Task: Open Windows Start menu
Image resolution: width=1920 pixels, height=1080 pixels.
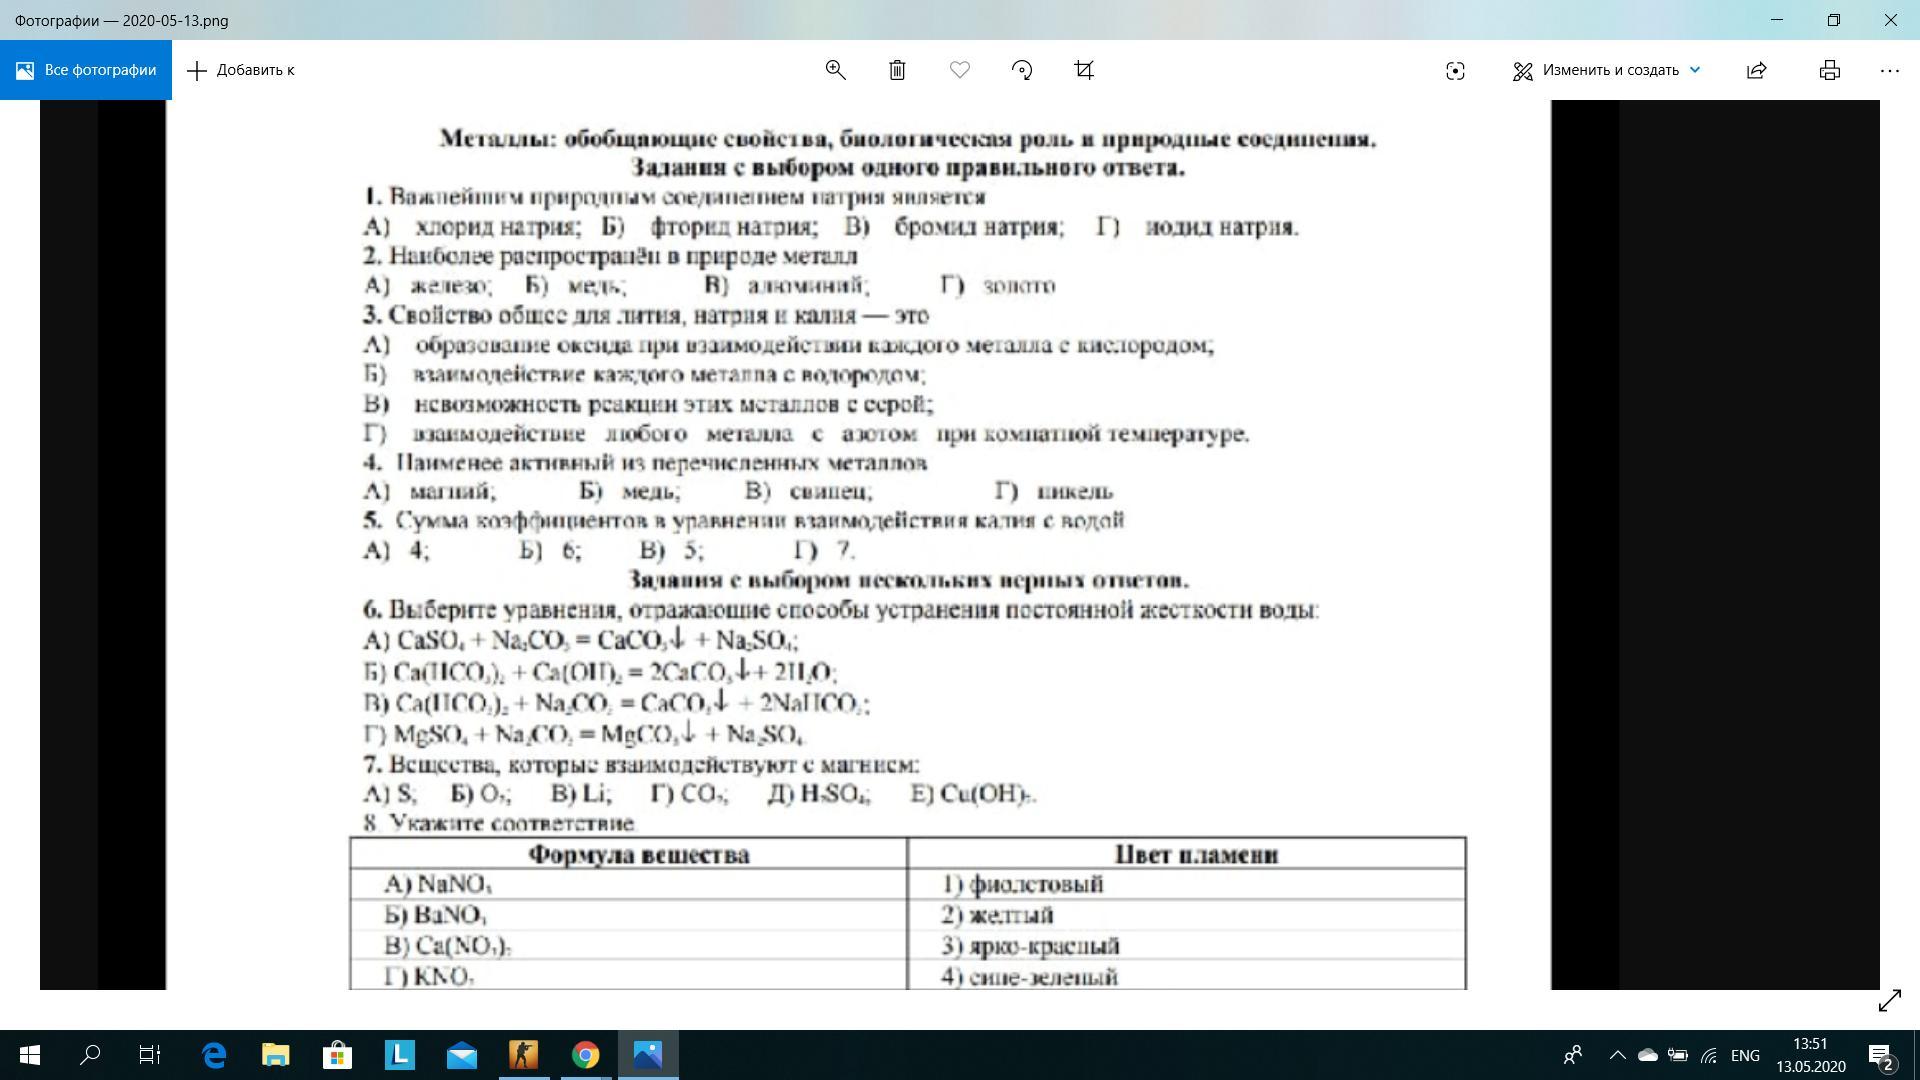Action: [x=29, y=1055]
